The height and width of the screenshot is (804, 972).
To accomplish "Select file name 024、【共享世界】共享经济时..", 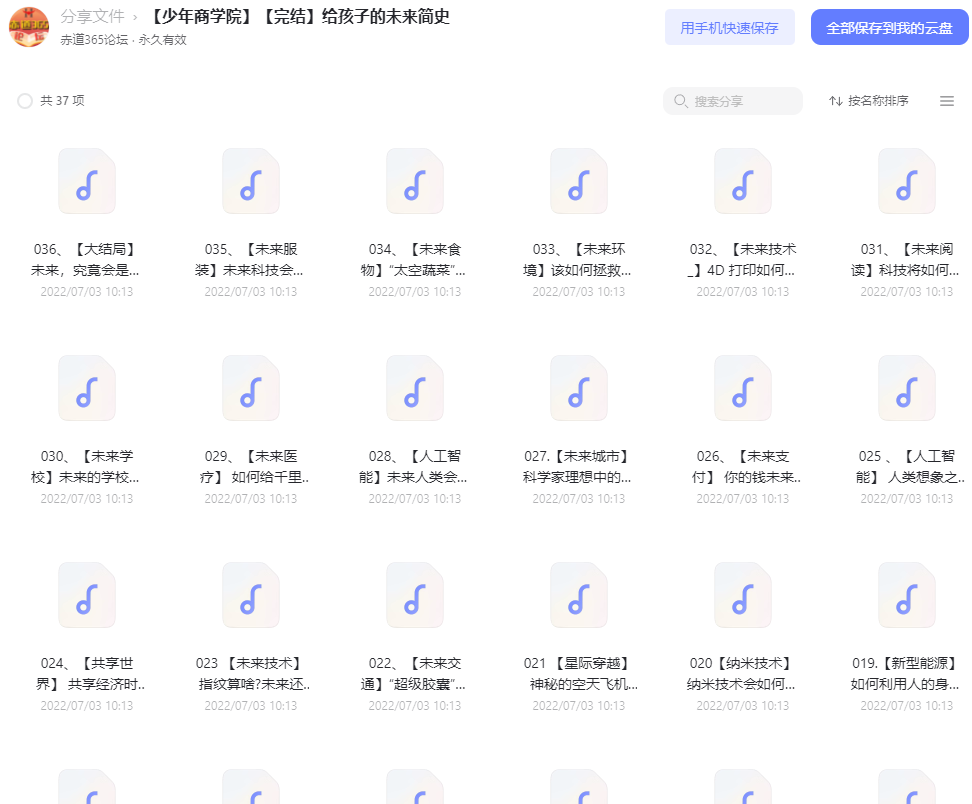I will [x=91, y=674].
